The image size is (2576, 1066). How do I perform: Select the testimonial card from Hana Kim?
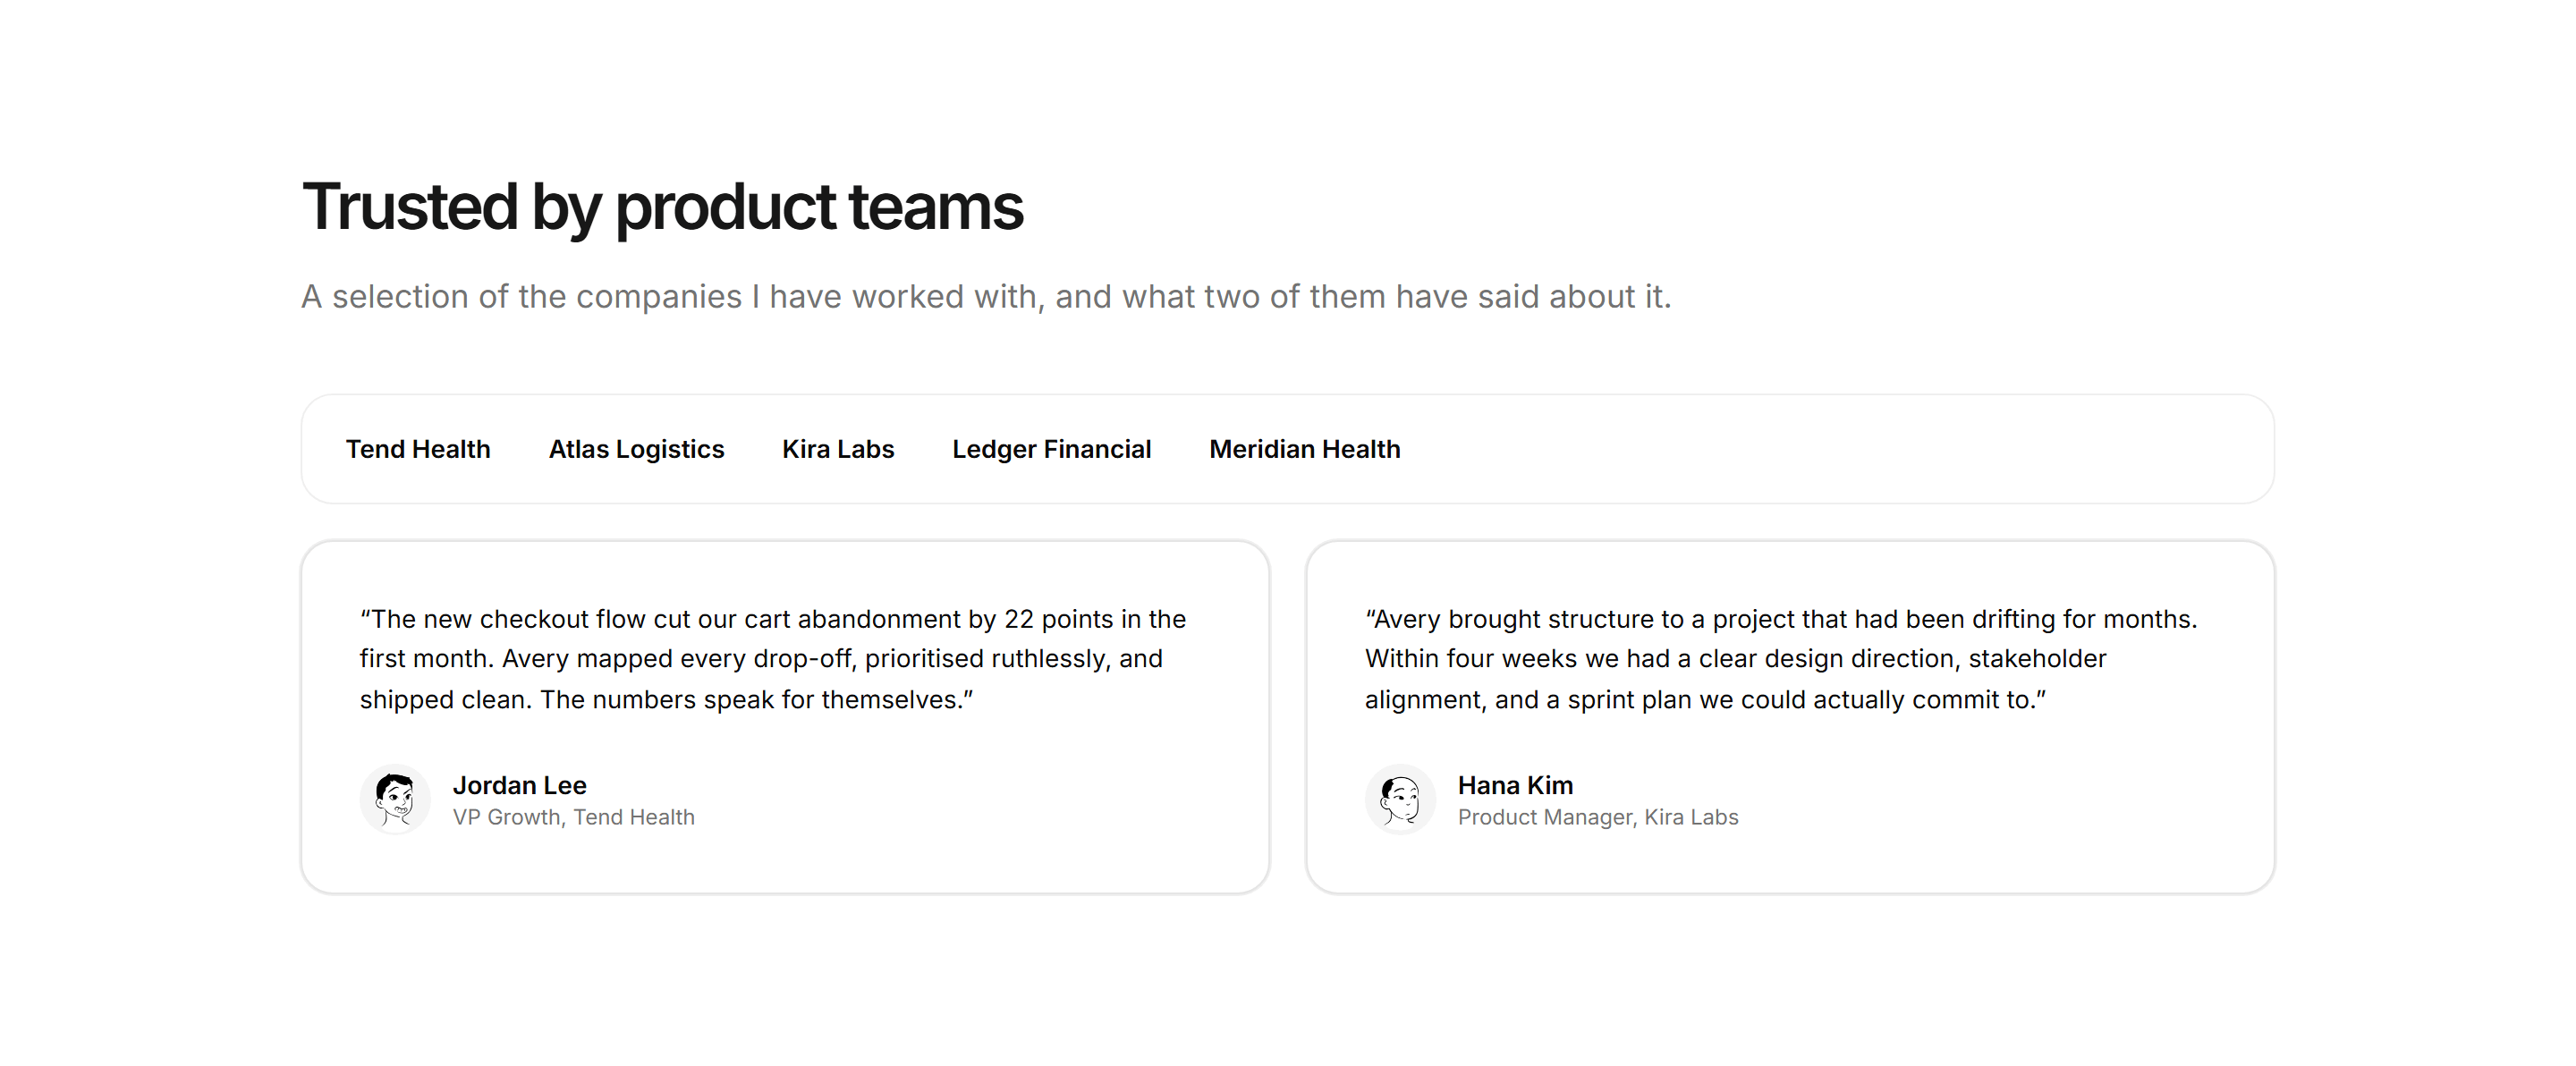(1790, 717)
